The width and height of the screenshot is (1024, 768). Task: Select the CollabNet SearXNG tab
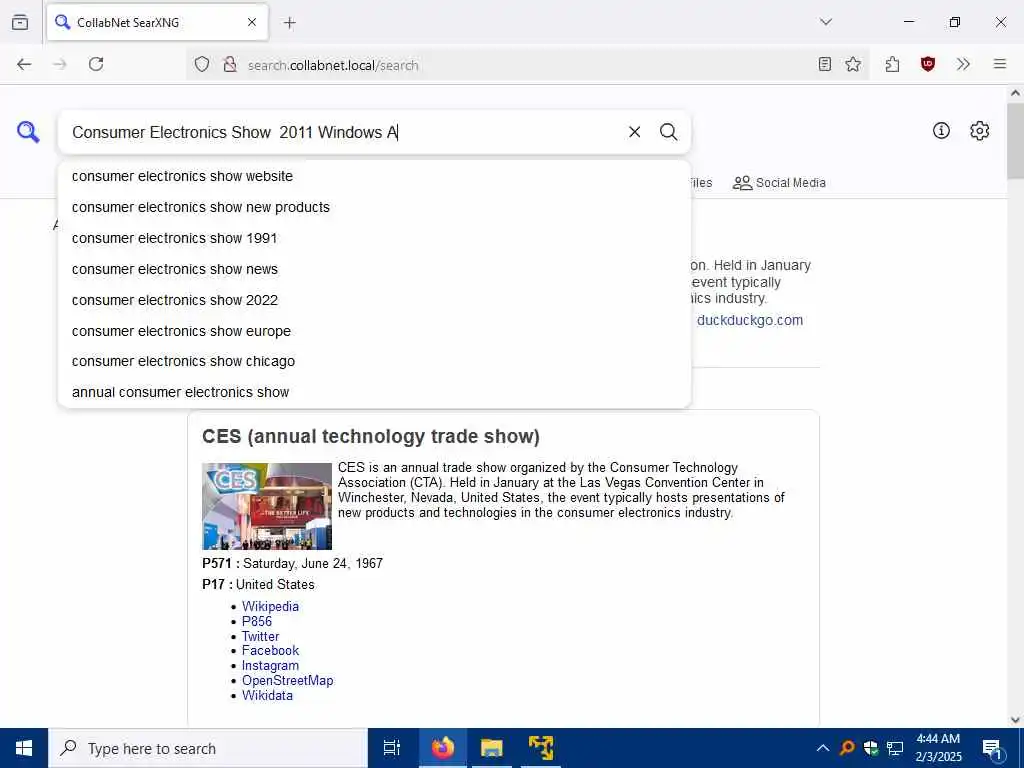[x=157, y=22]
